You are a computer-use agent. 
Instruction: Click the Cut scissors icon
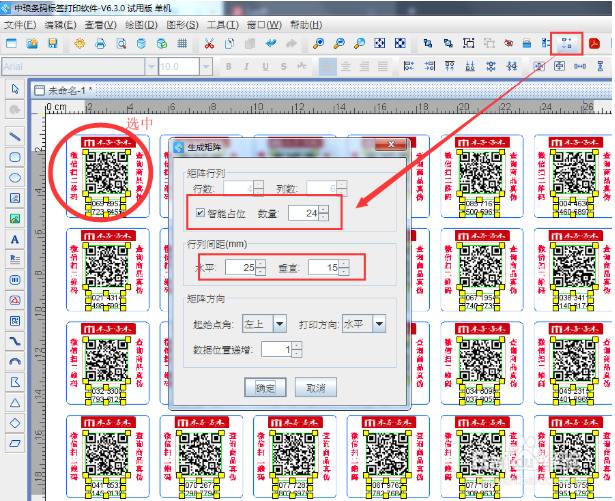tap(209, 43)
